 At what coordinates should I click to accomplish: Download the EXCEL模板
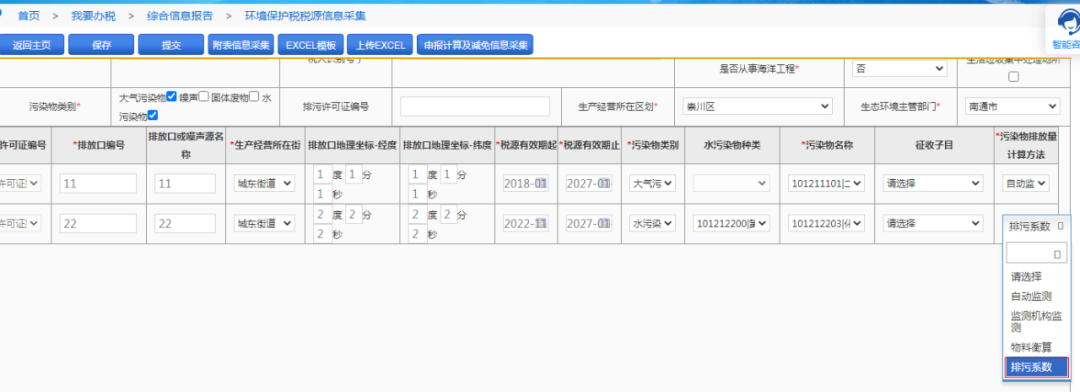311,45
